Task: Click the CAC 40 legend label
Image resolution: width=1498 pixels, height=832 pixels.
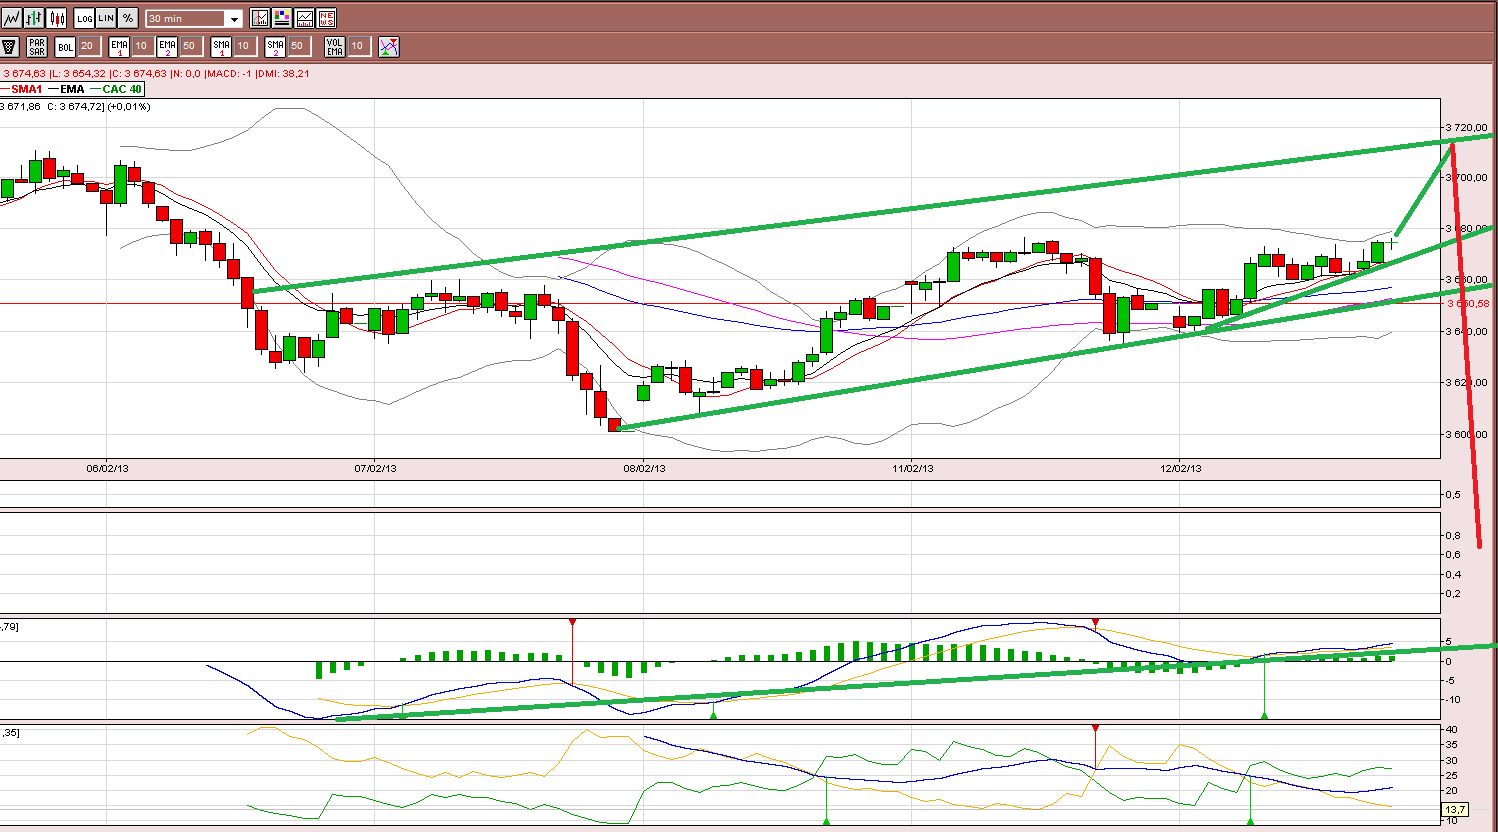Action: [x=122, y=89]
